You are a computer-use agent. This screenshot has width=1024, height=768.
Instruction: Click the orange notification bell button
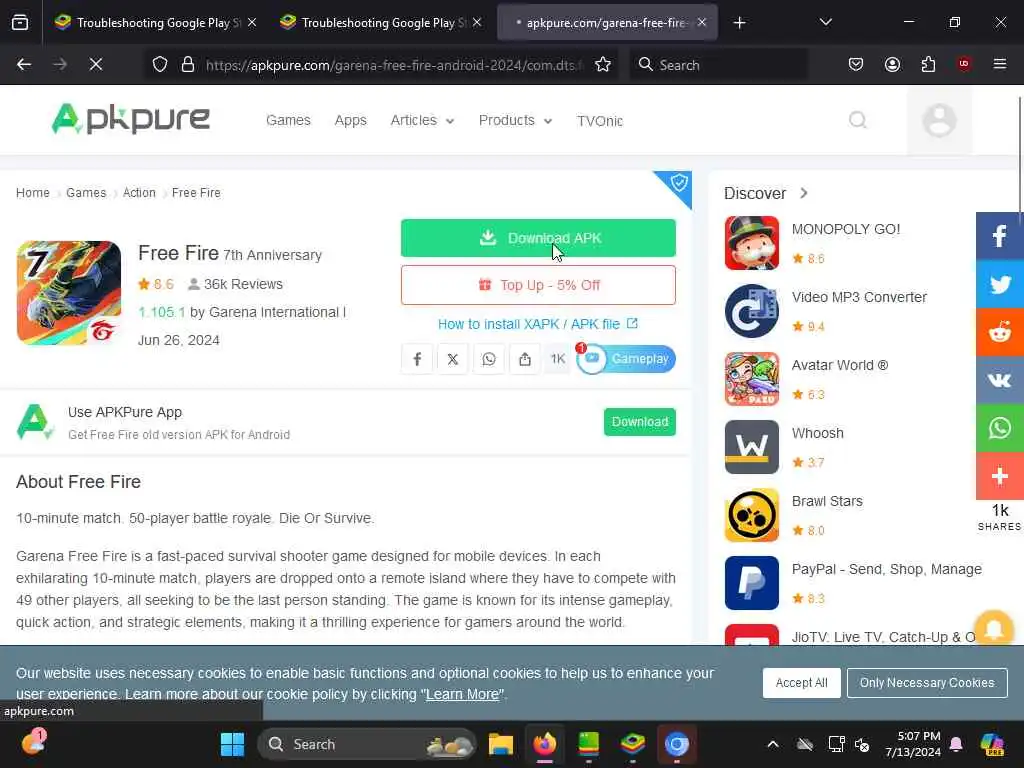coord(994,628)
